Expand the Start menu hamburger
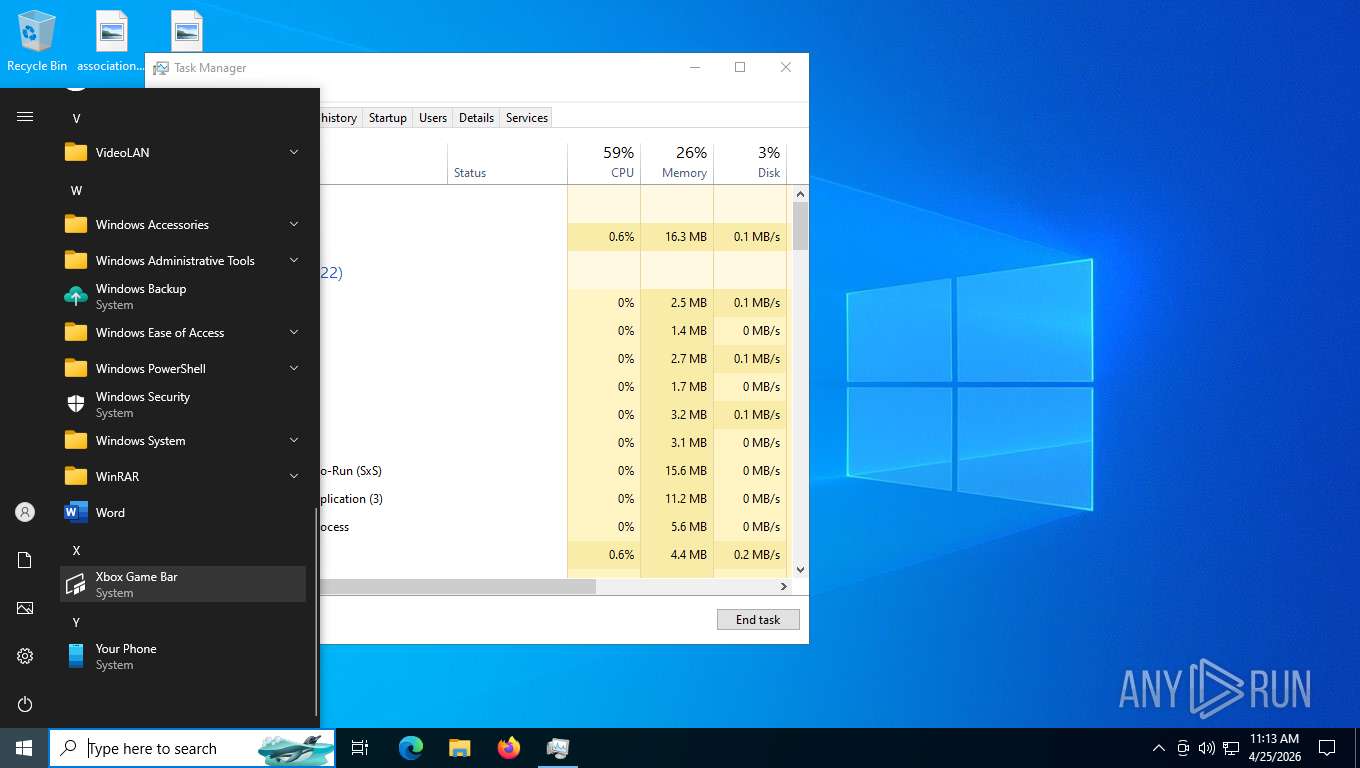The image size is (1360, 768). 25,117
